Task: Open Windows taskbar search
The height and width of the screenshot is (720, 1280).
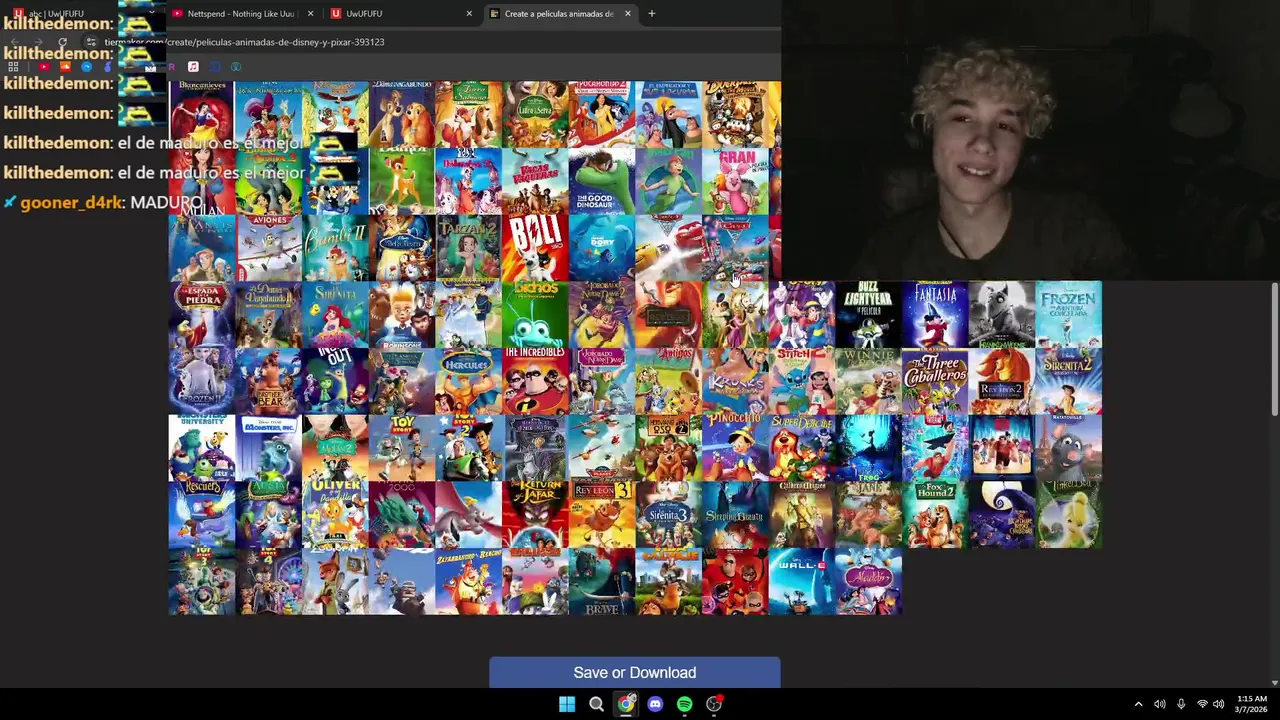Action: pos(596,704)
